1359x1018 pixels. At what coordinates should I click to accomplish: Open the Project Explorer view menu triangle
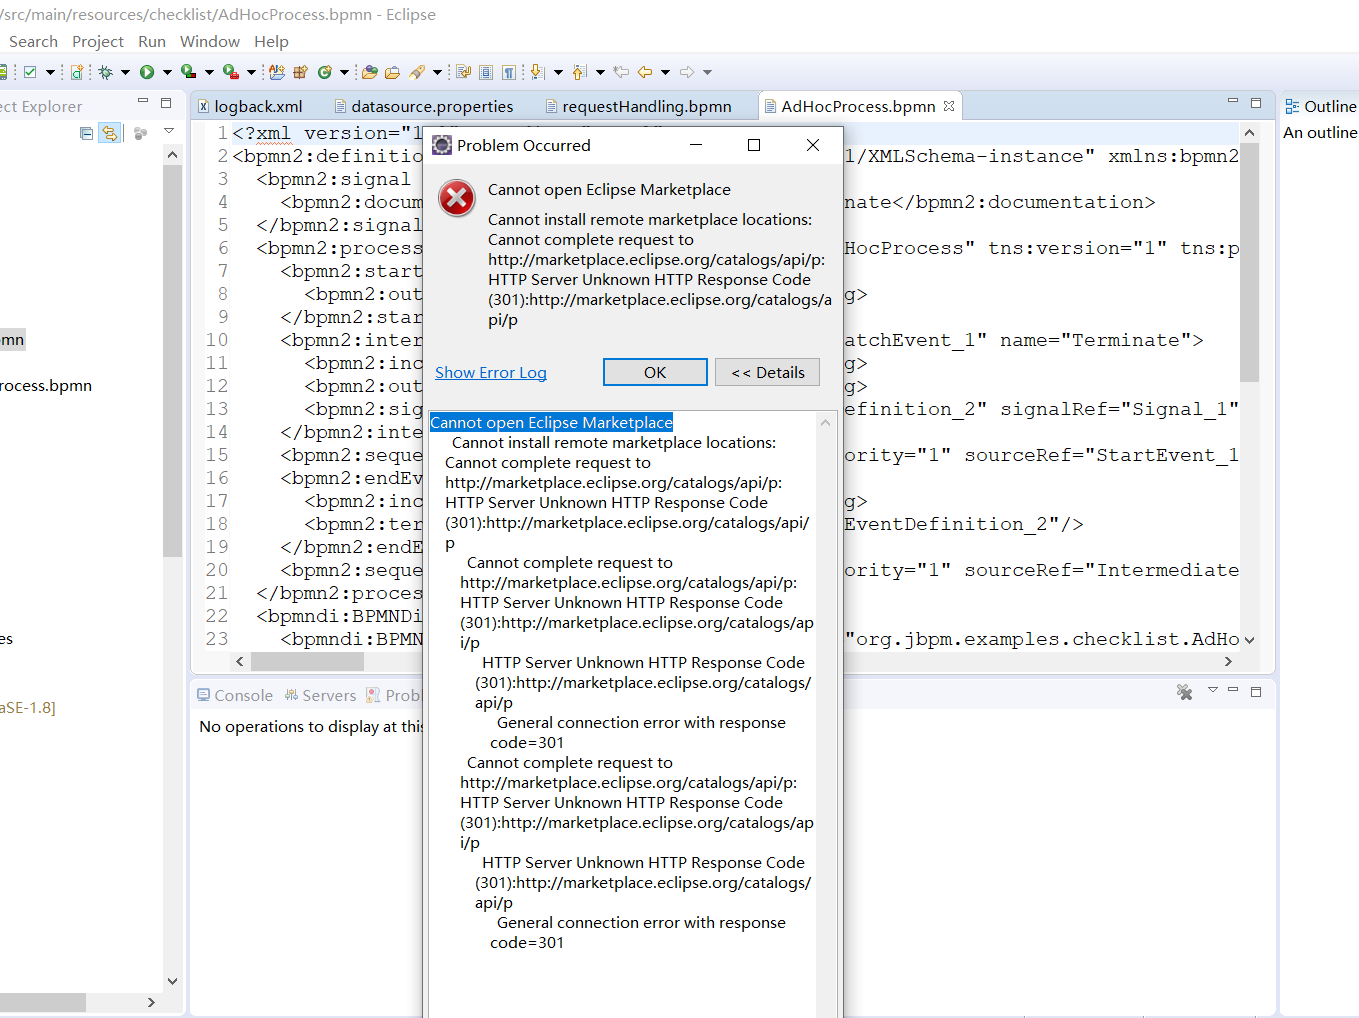point(169,131)
